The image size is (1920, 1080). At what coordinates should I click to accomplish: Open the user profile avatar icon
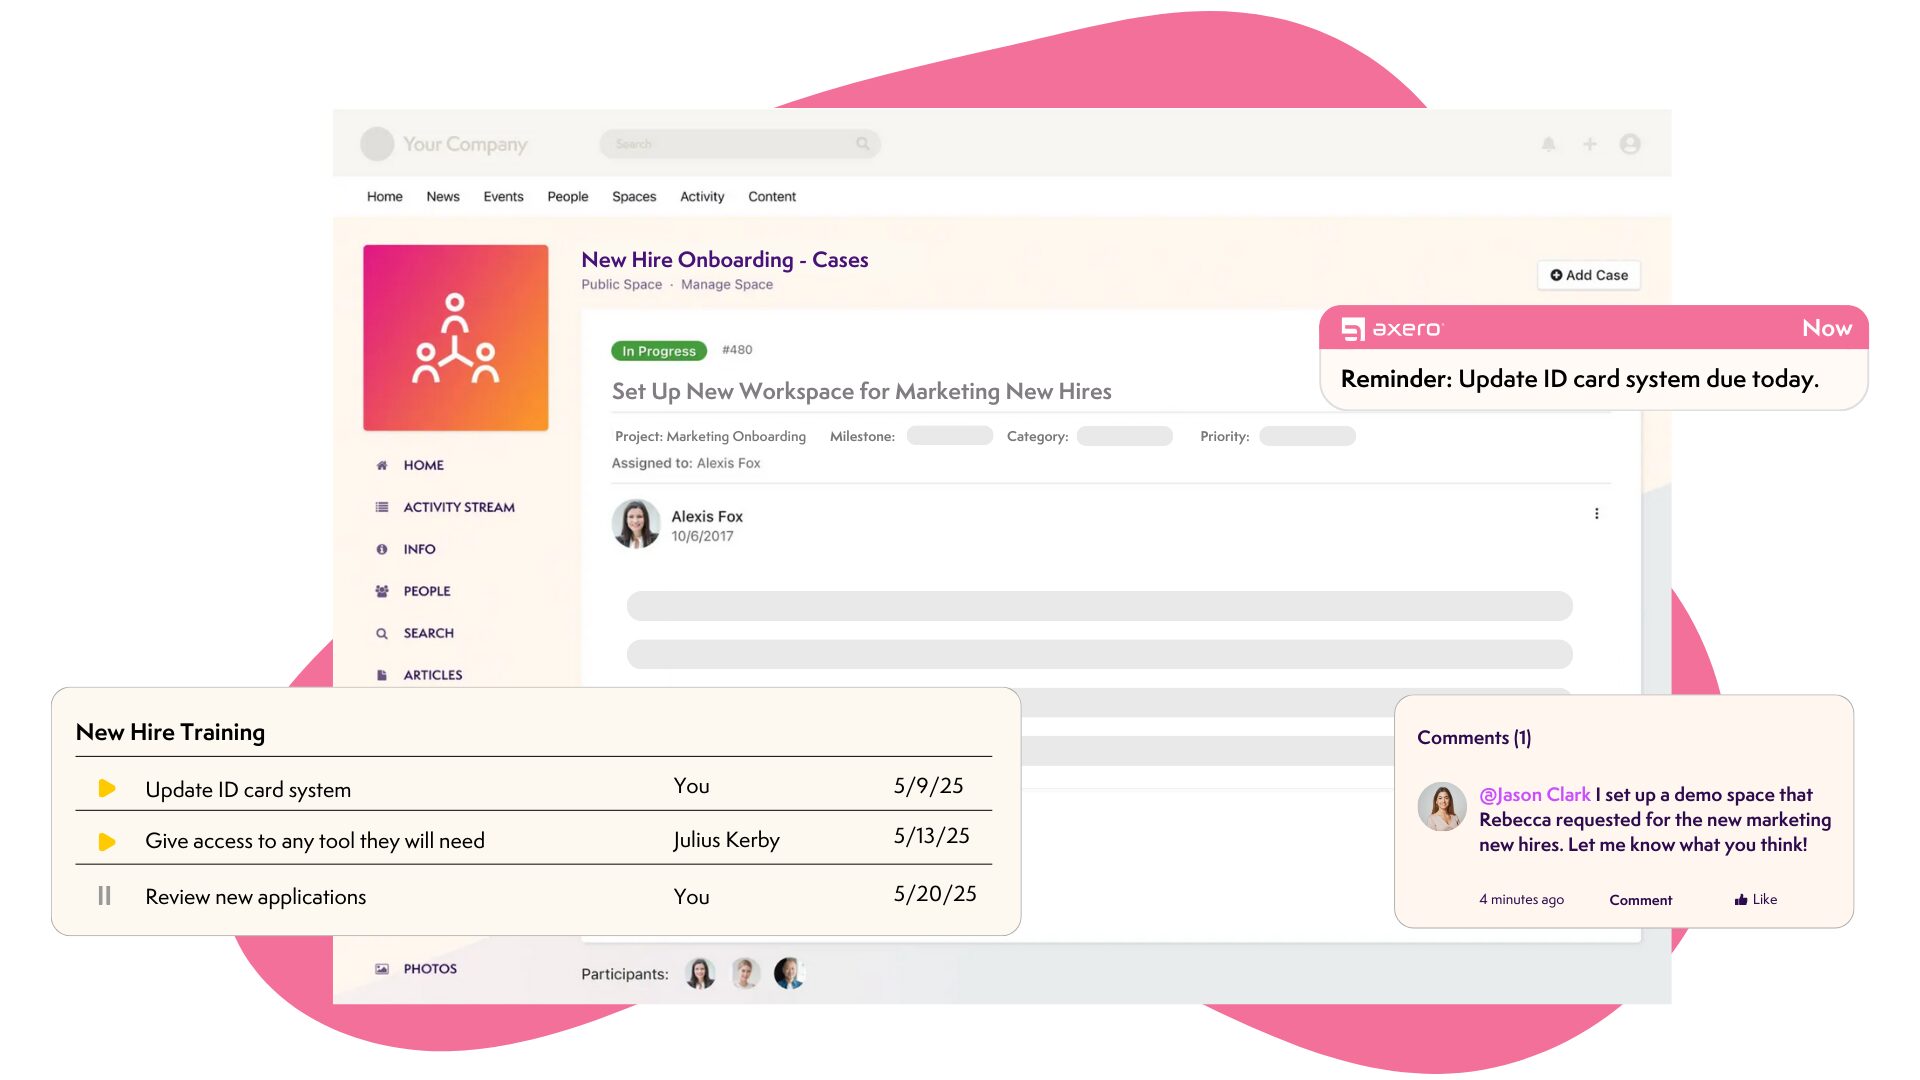tap(1630, 144)
